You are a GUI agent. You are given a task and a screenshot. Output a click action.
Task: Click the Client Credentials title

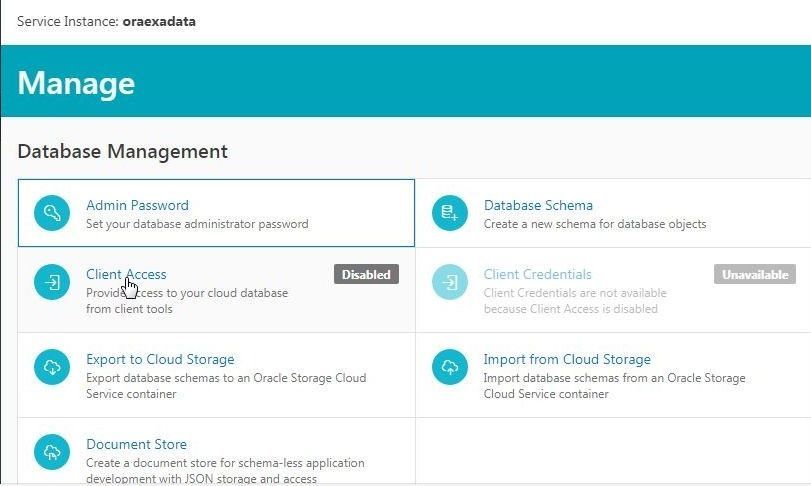coord(537,274)
